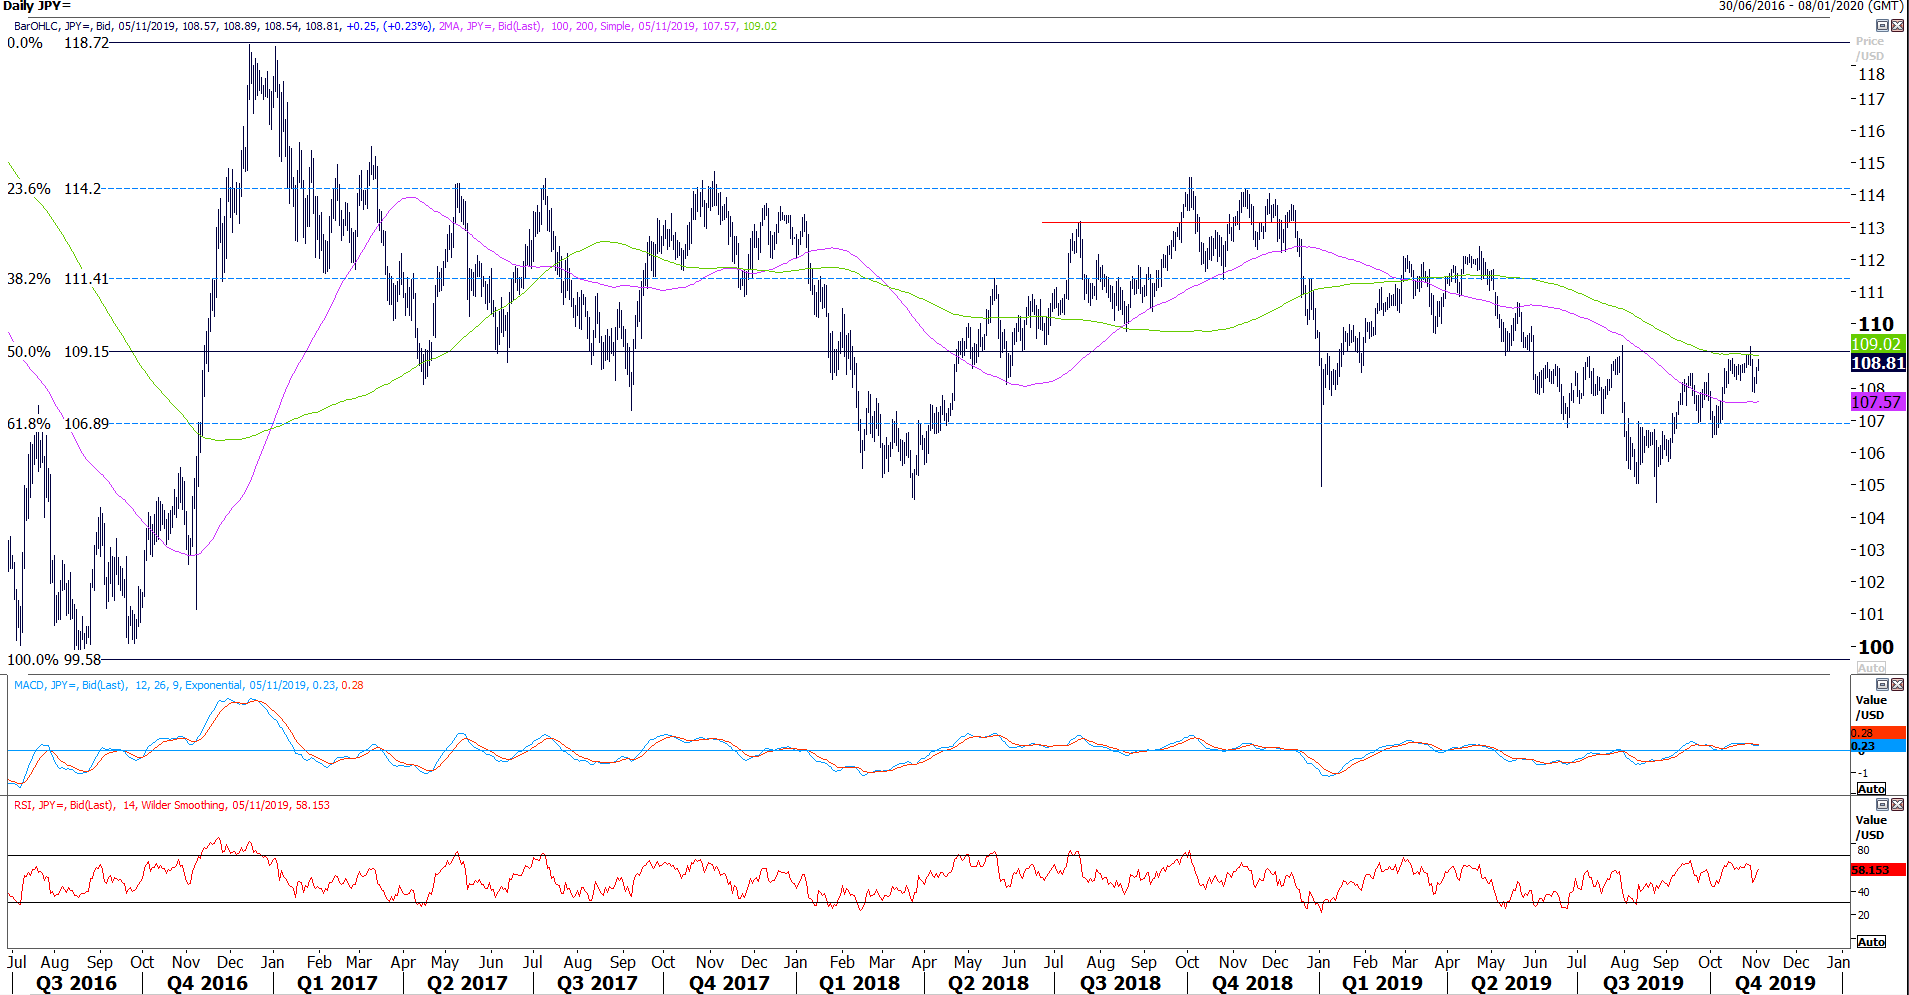1909x995 pixels.
Task: Click Q1 2018 on the time axis
Action: (x=859, y=983)
